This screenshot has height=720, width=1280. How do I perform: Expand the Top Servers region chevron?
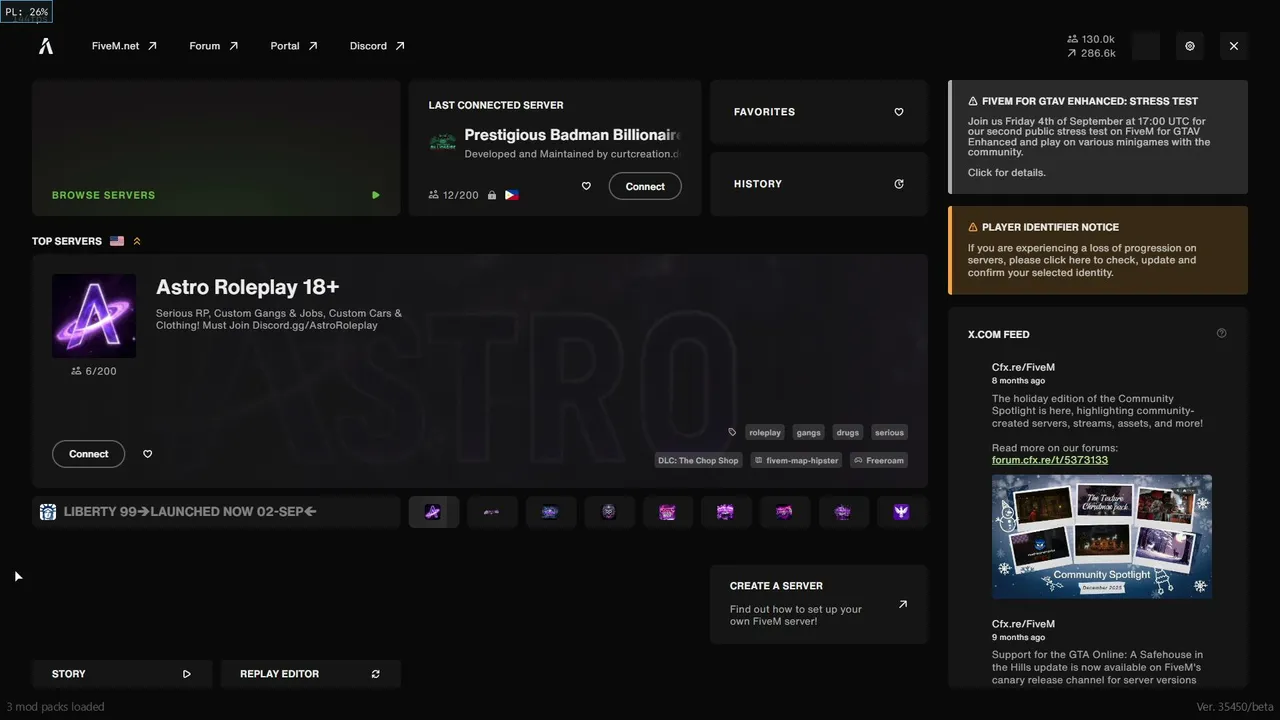click(137, 241)
